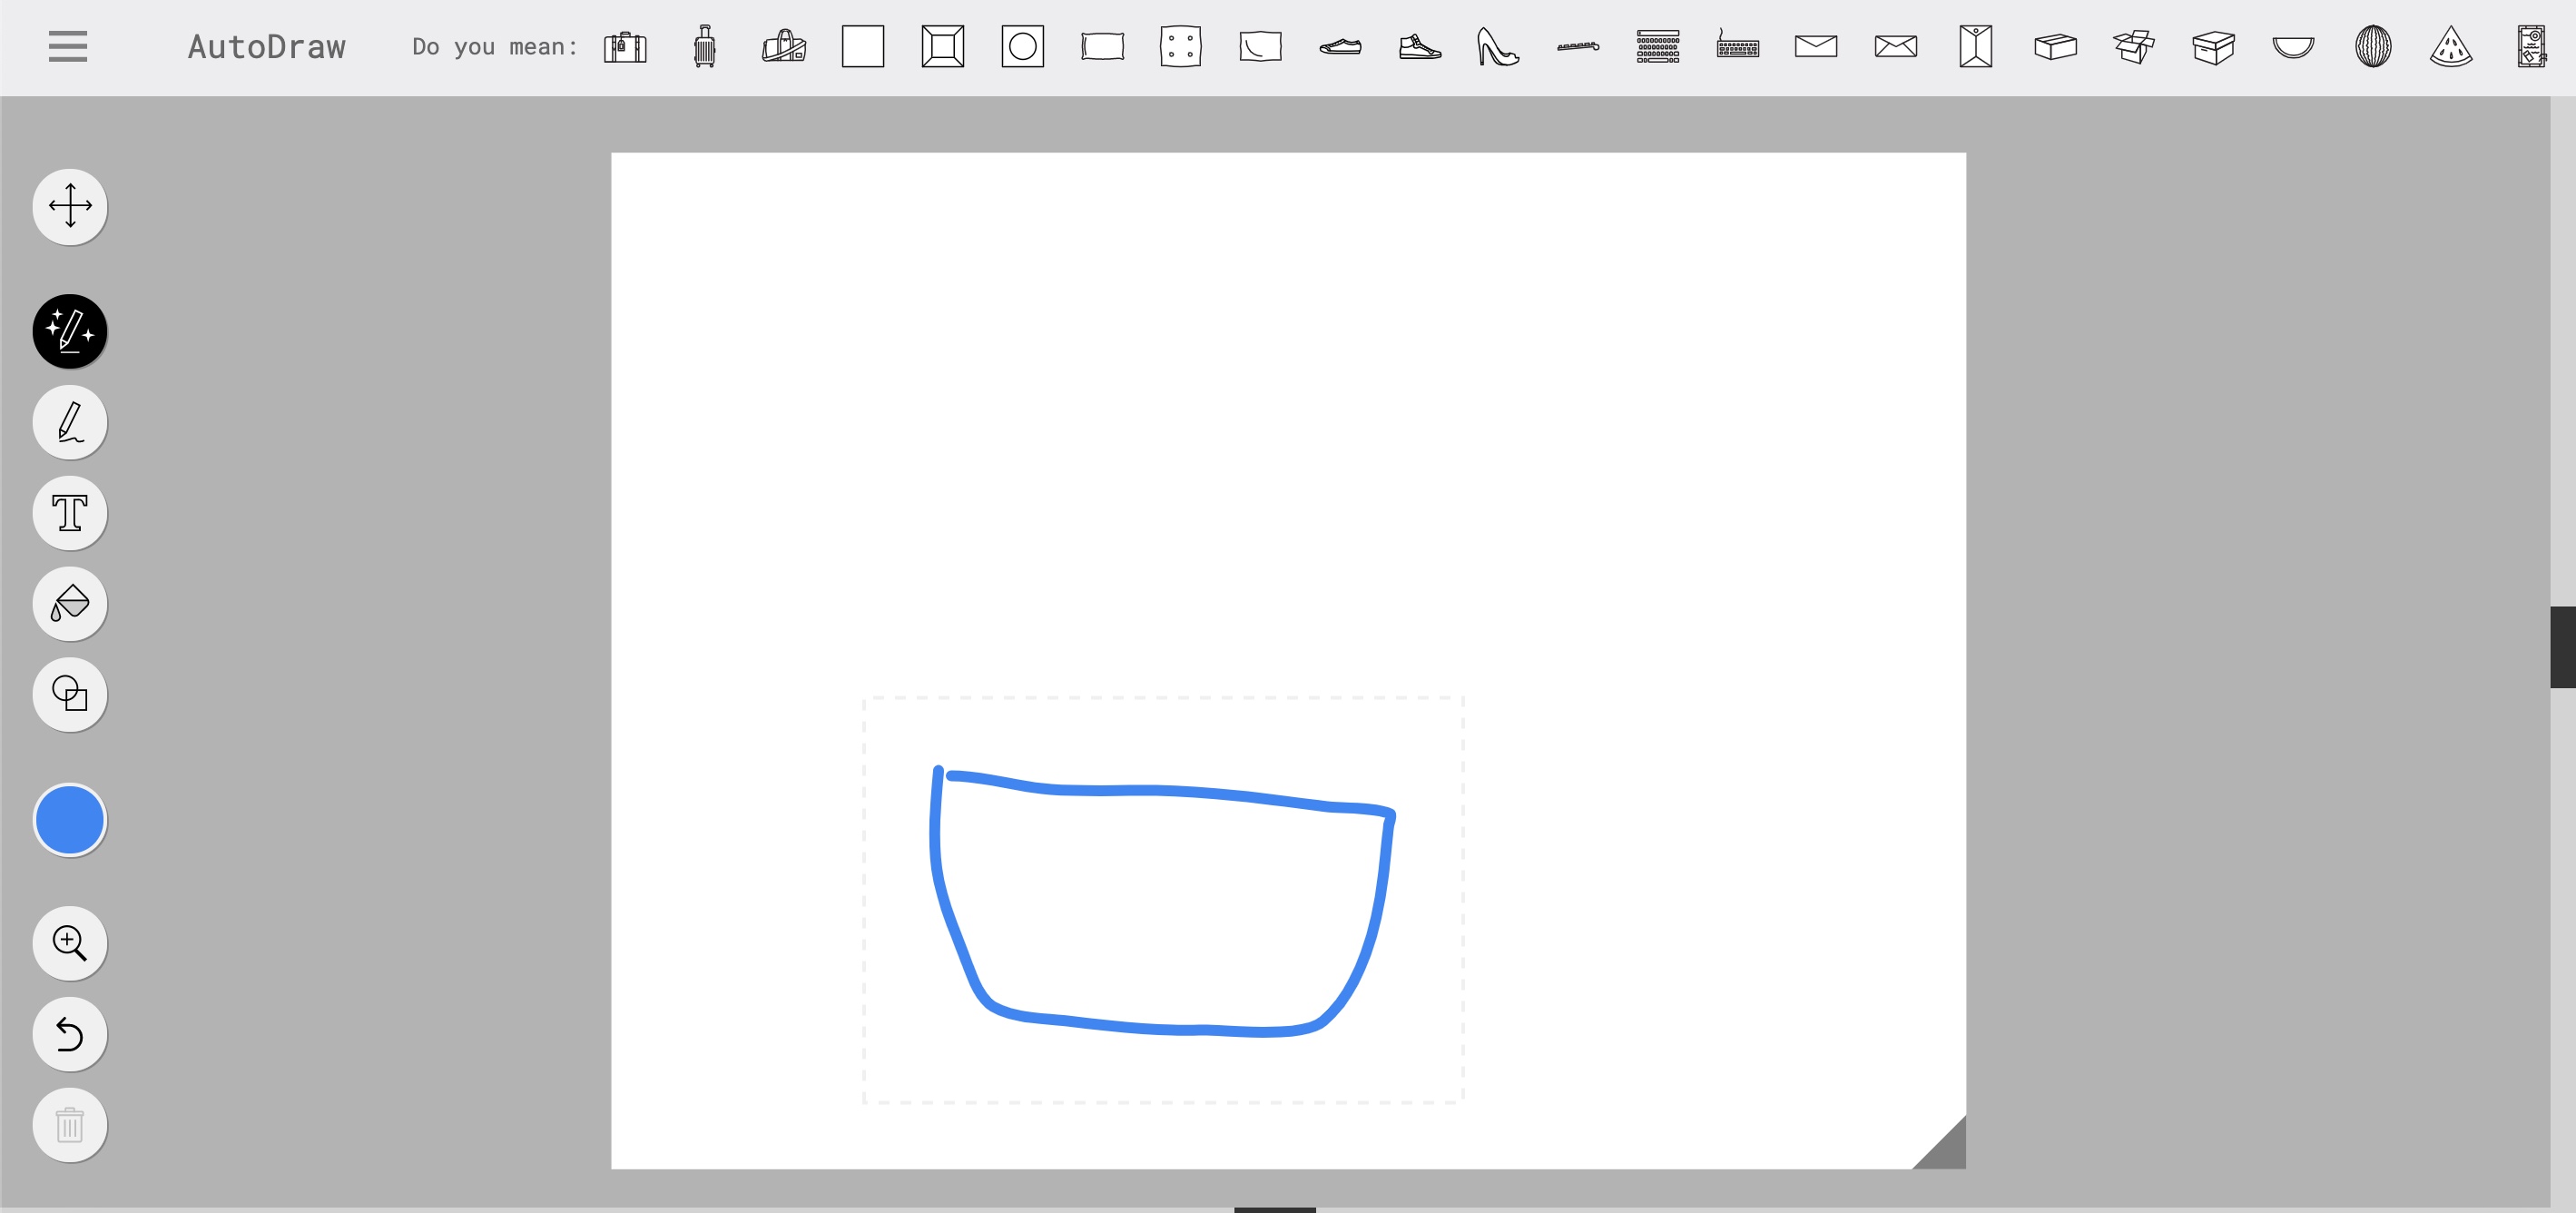Select the freehand Draw pencil tool
Viewport: 2576px width, 1213px height.
tap(70, 422)
